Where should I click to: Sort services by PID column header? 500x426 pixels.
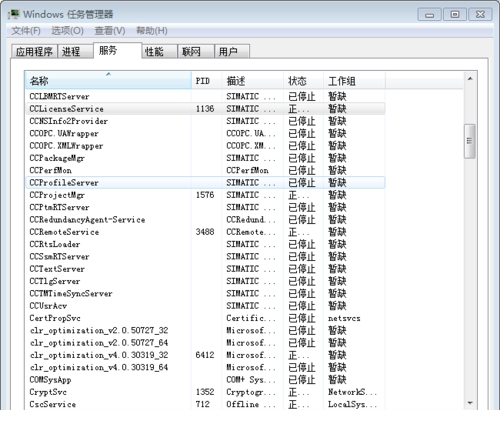(x=207, y=81)
